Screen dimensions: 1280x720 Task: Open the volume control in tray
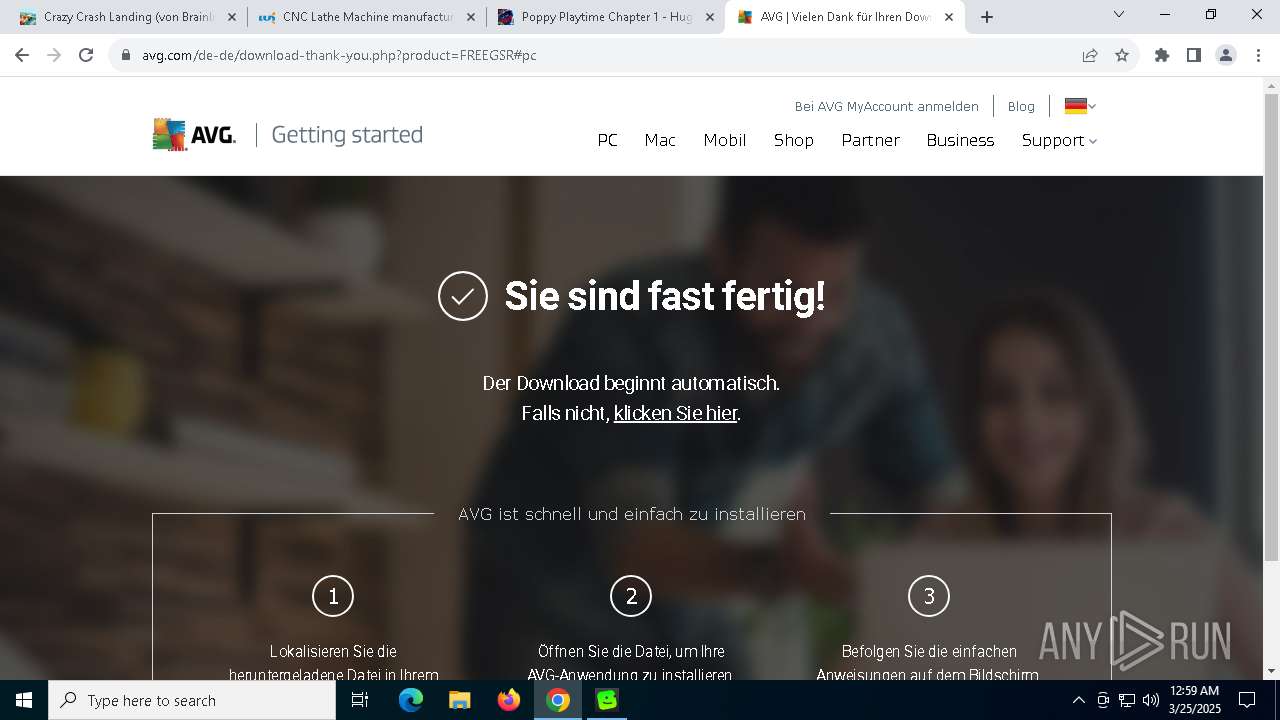[1150, 700]
